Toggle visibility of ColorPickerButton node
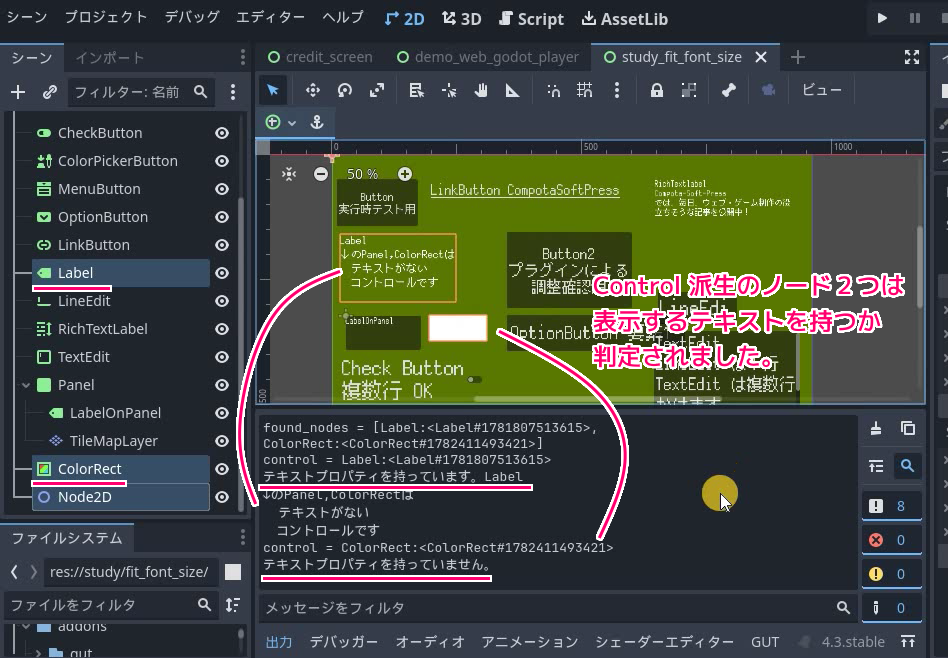Screen dimensions: 948x658 [222, 161]
